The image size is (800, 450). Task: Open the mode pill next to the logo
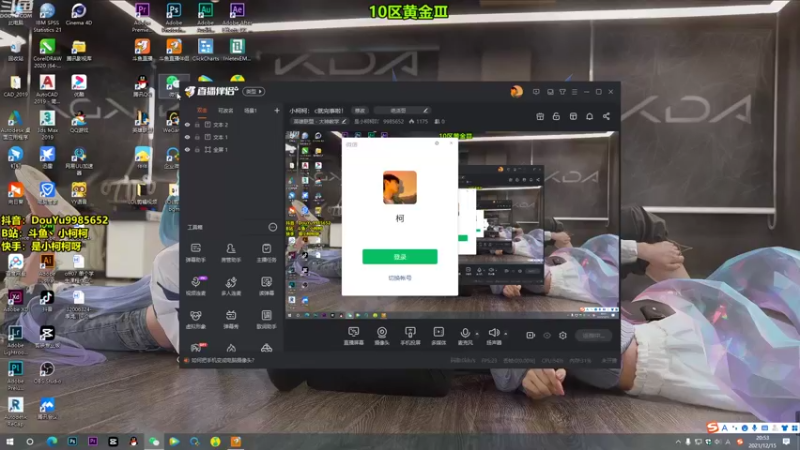(x=254, y=92)
